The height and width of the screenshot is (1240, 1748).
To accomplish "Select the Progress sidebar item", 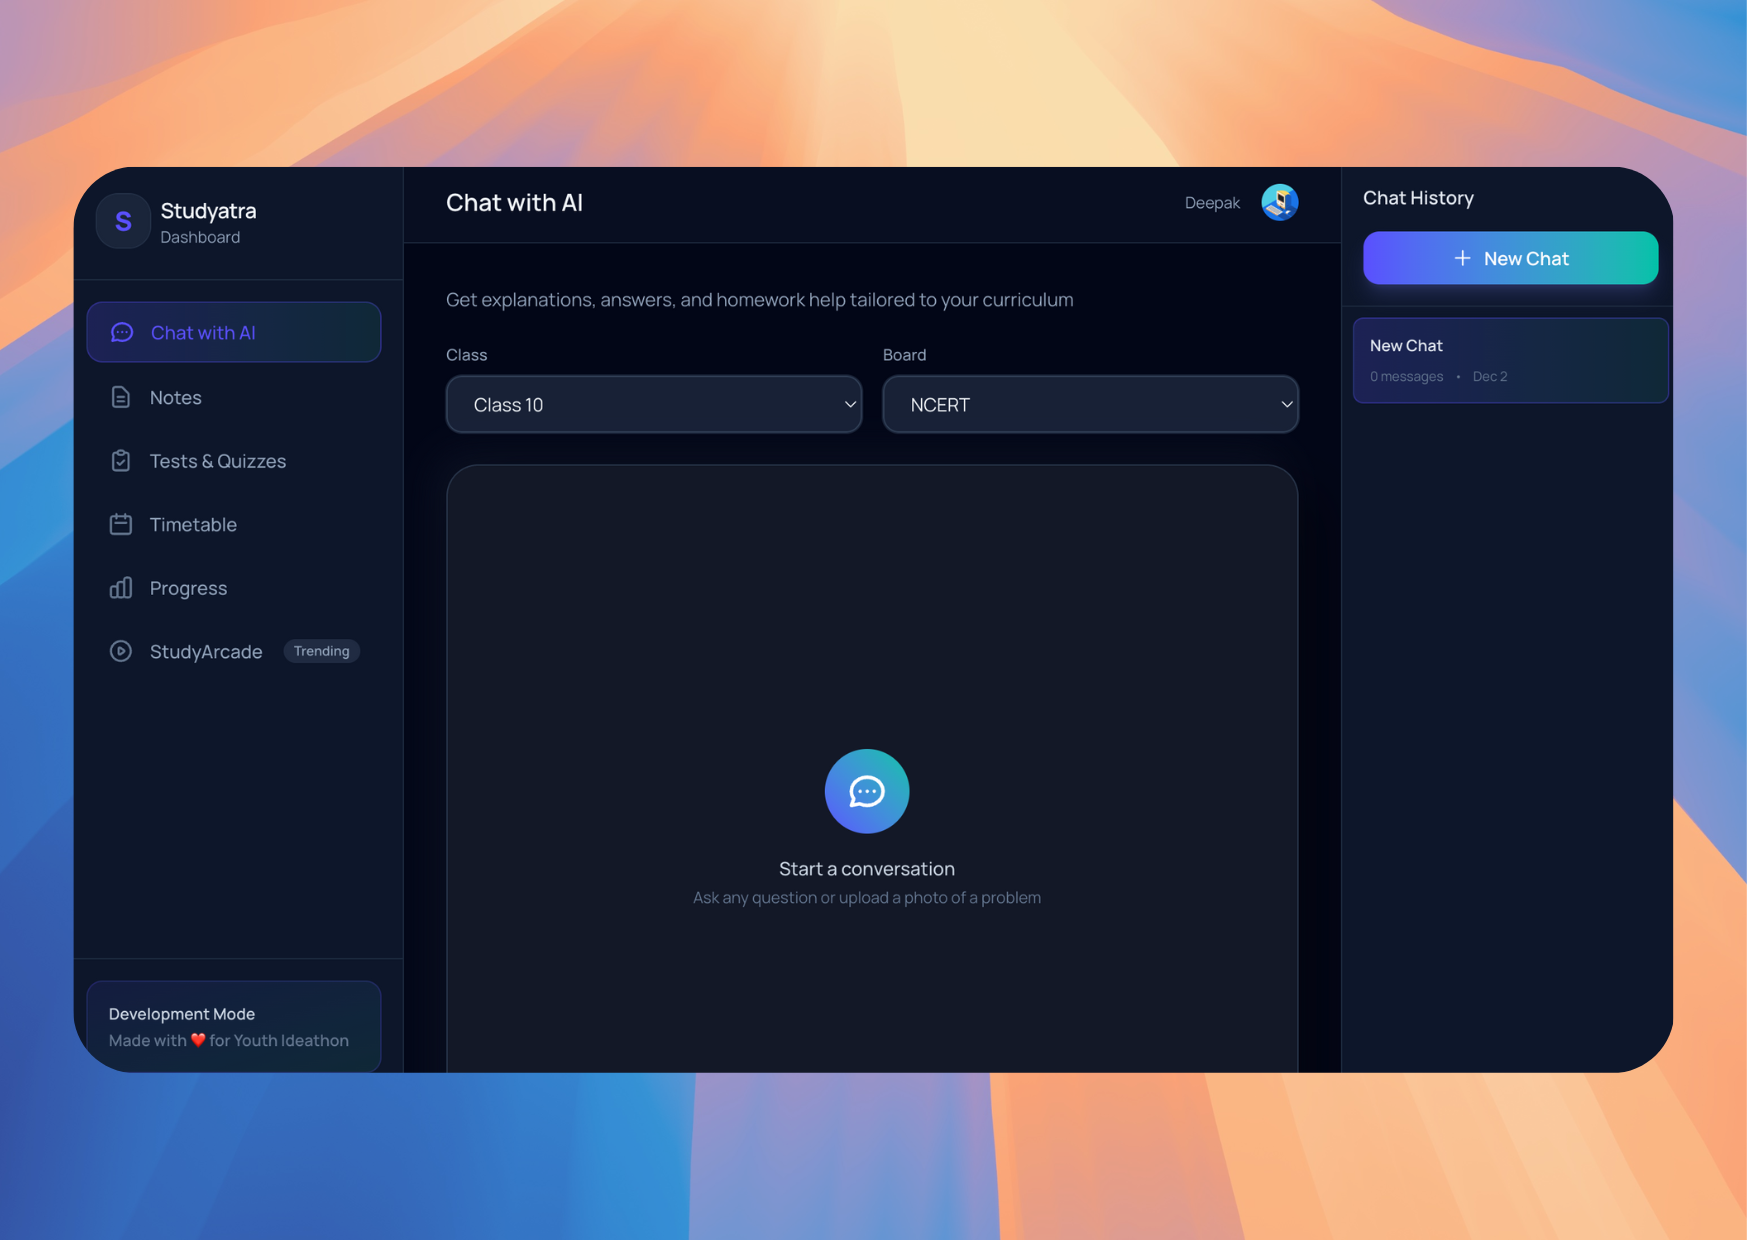I will 188,588.
